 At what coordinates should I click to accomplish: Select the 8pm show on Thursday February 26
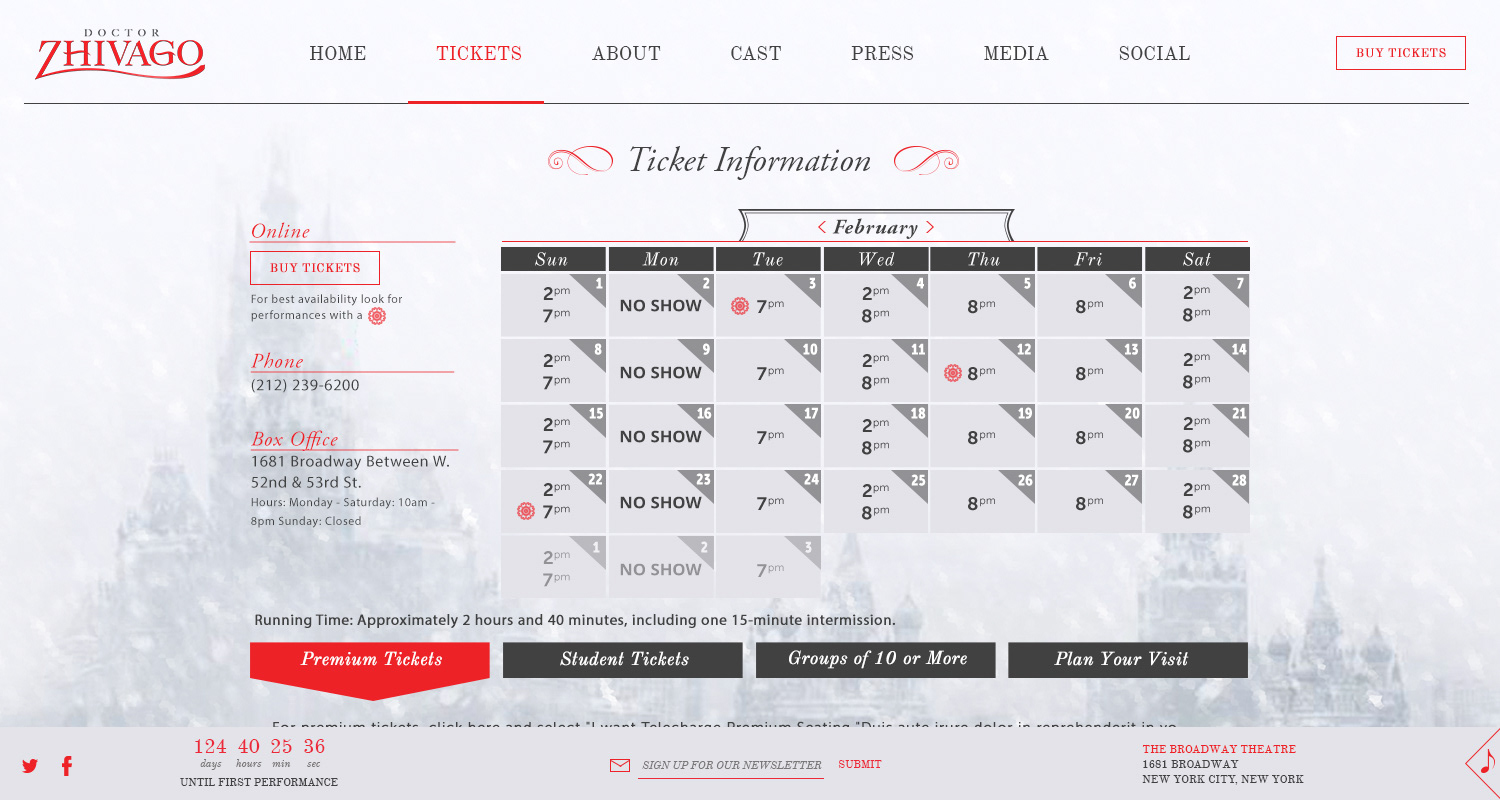point(982,503)
